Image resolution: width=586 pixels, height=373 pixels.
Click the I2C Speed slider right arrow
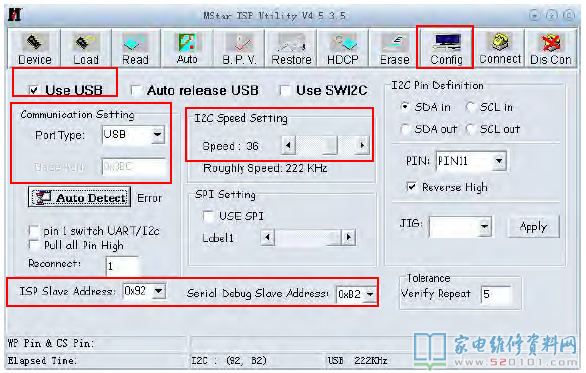pos(362,145)
